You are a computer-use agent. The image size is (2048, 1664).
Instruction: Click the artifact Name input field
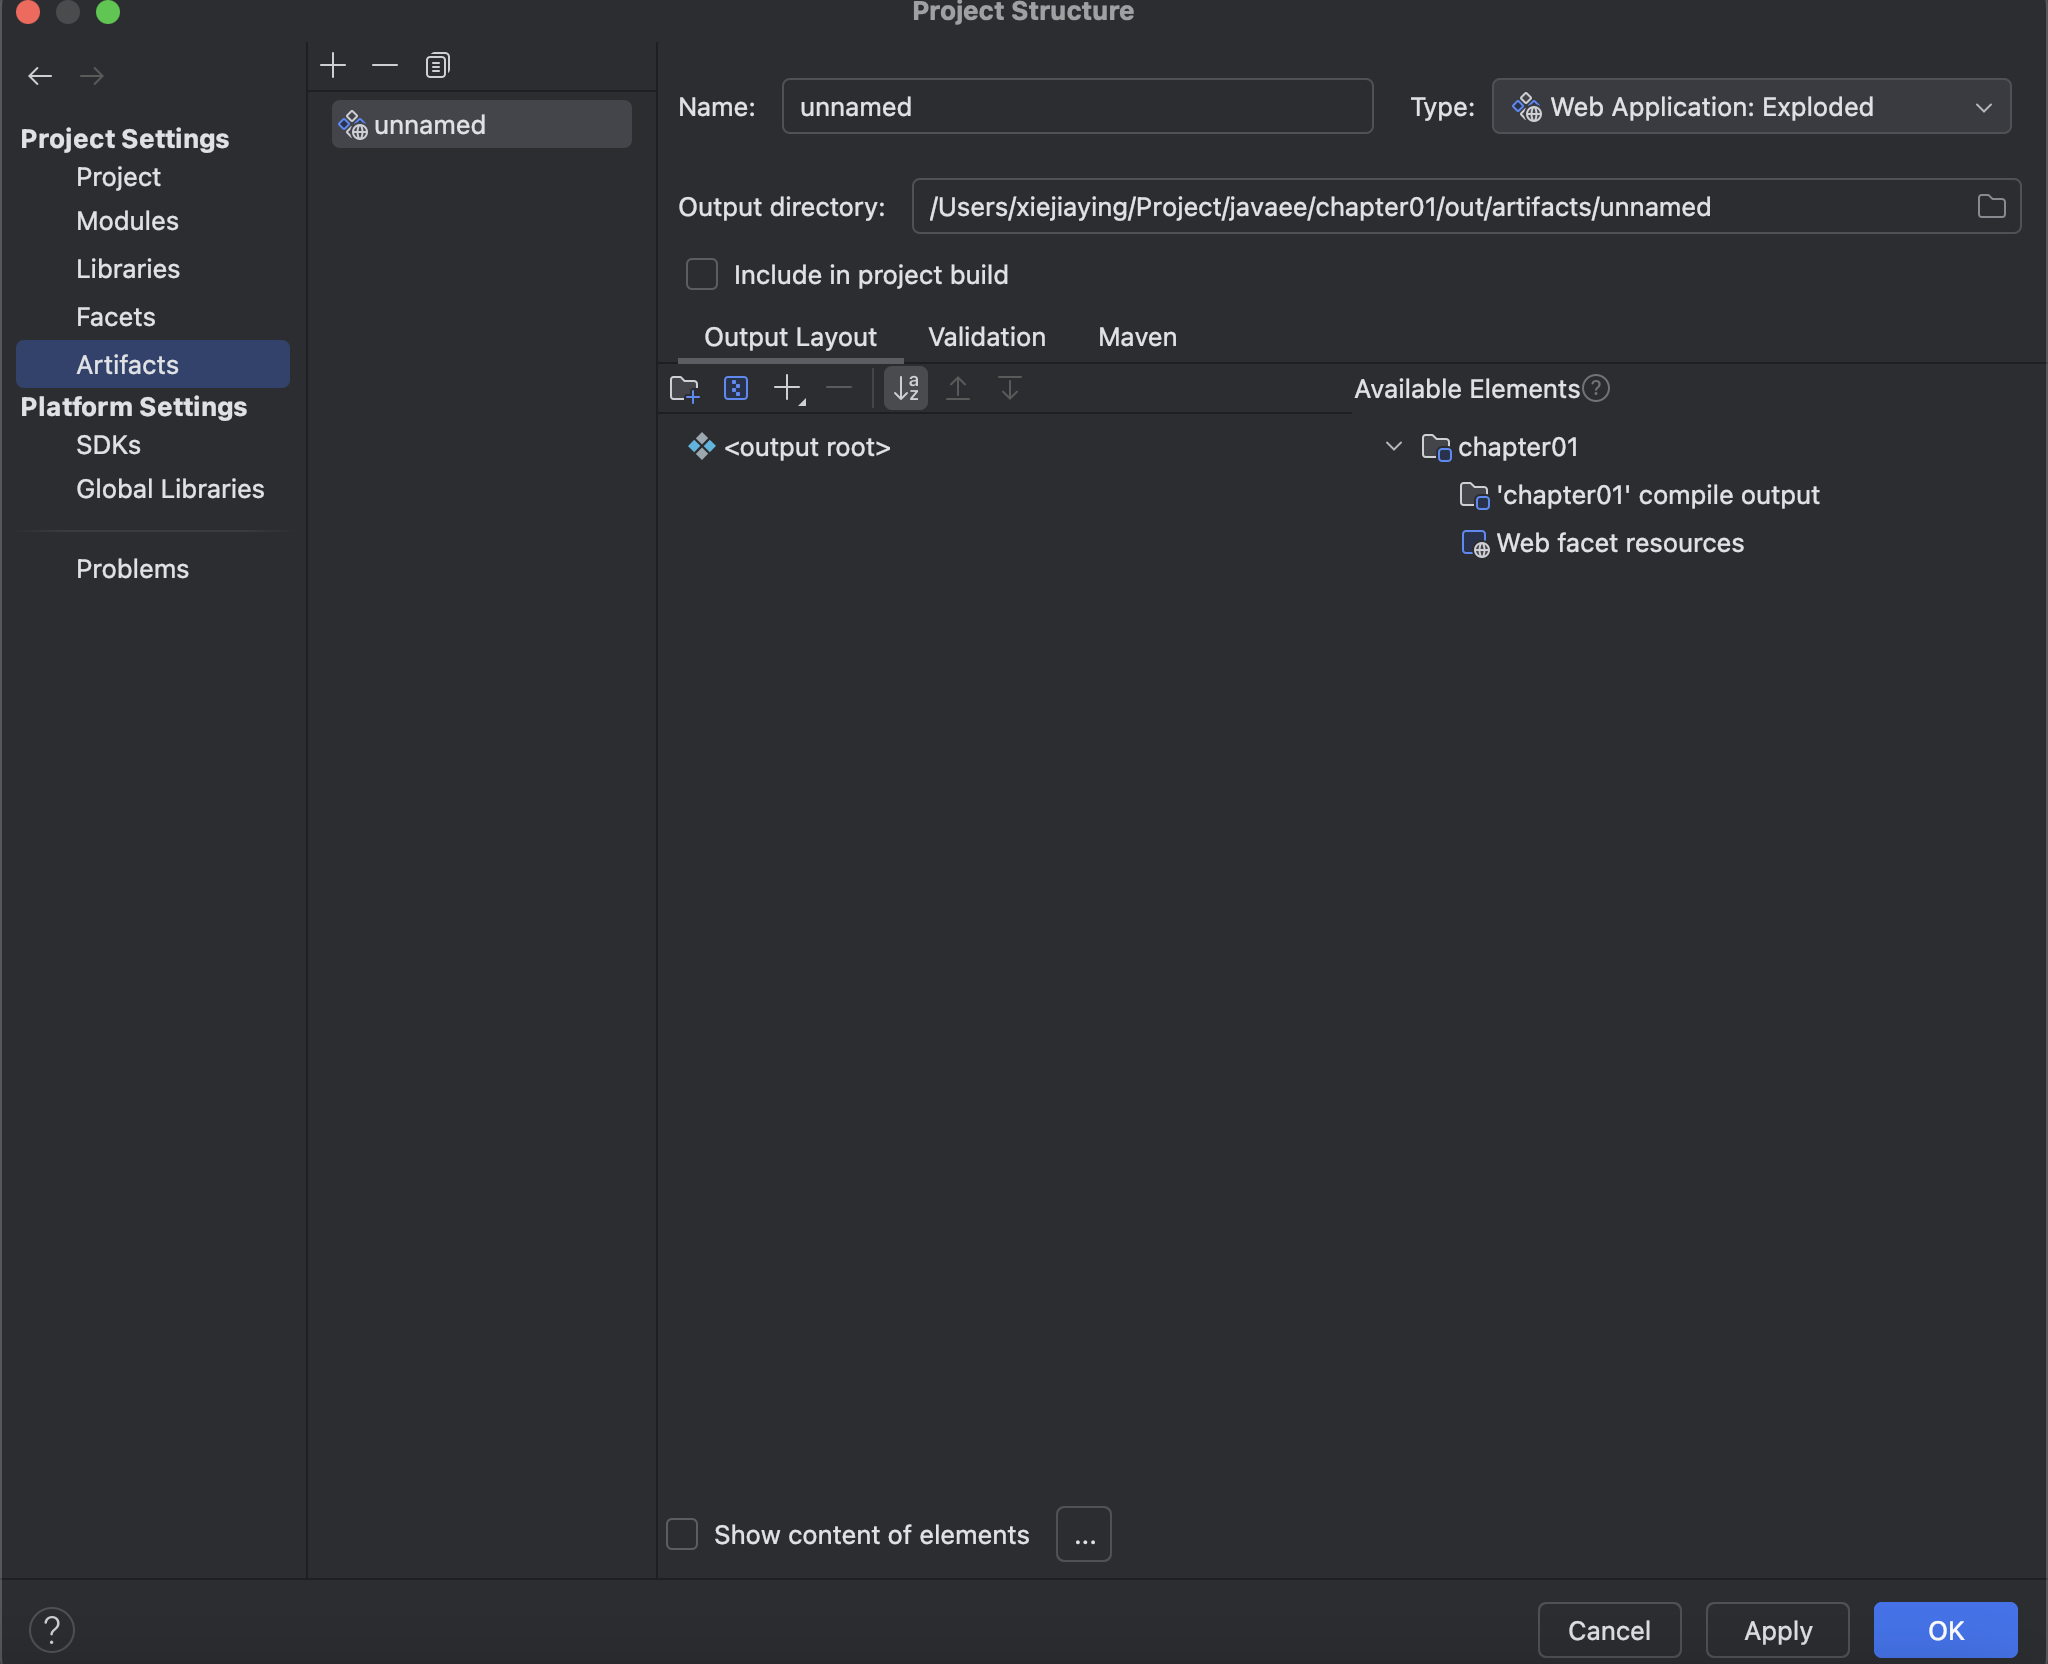1076,106
